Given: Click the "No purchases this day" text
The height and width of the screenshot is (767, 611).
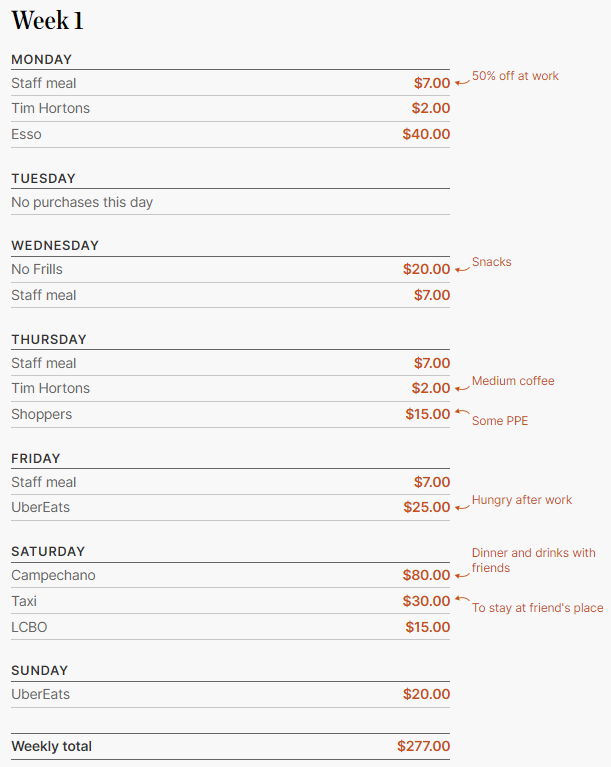Looking at the screenshot, I should (82, 202).
